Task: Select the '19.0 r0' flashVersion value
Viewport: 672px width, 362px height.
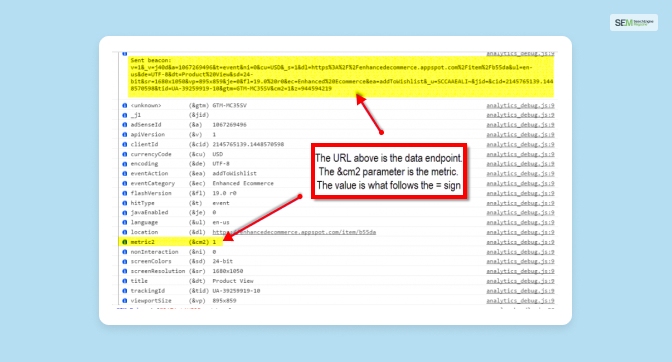Action: pos(225,193)
